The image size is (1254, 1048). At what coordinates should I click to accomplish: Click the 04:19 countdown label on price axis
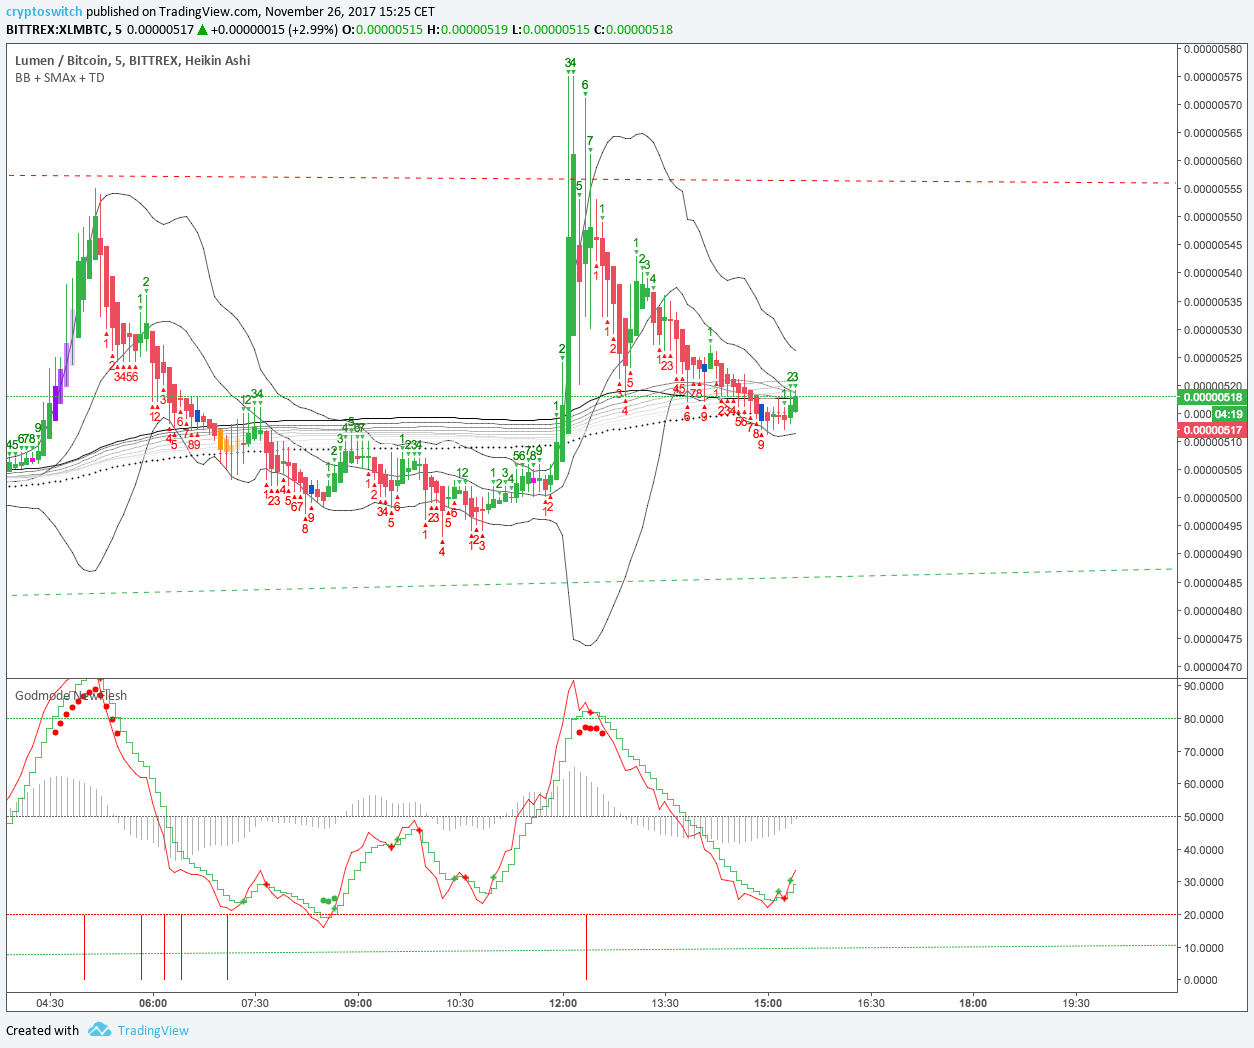(x=1229, y=414)
